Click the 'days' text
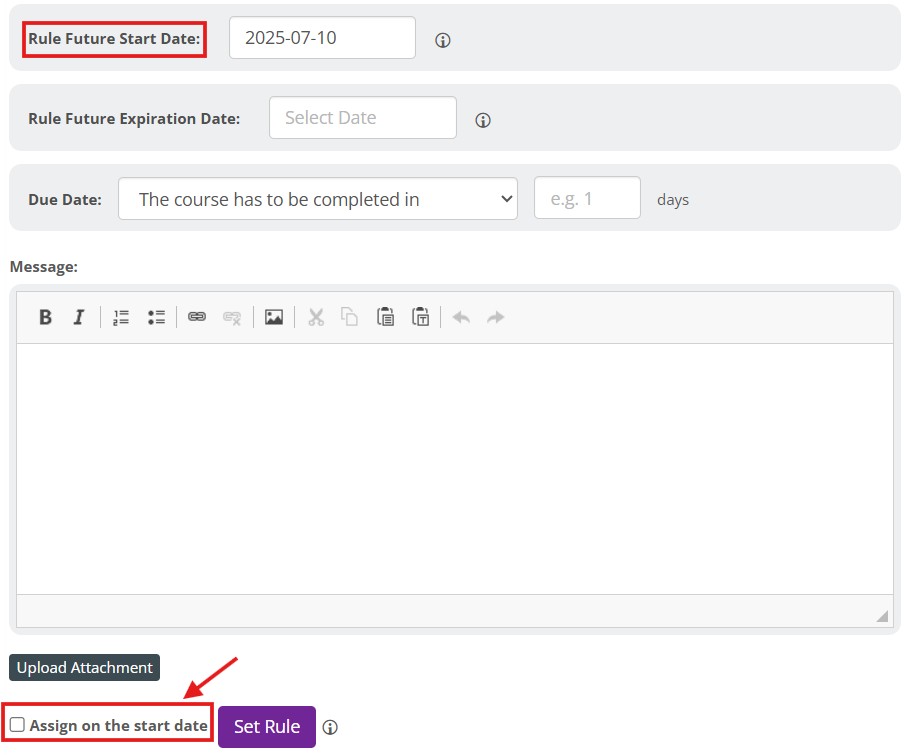 pos(673,200)
